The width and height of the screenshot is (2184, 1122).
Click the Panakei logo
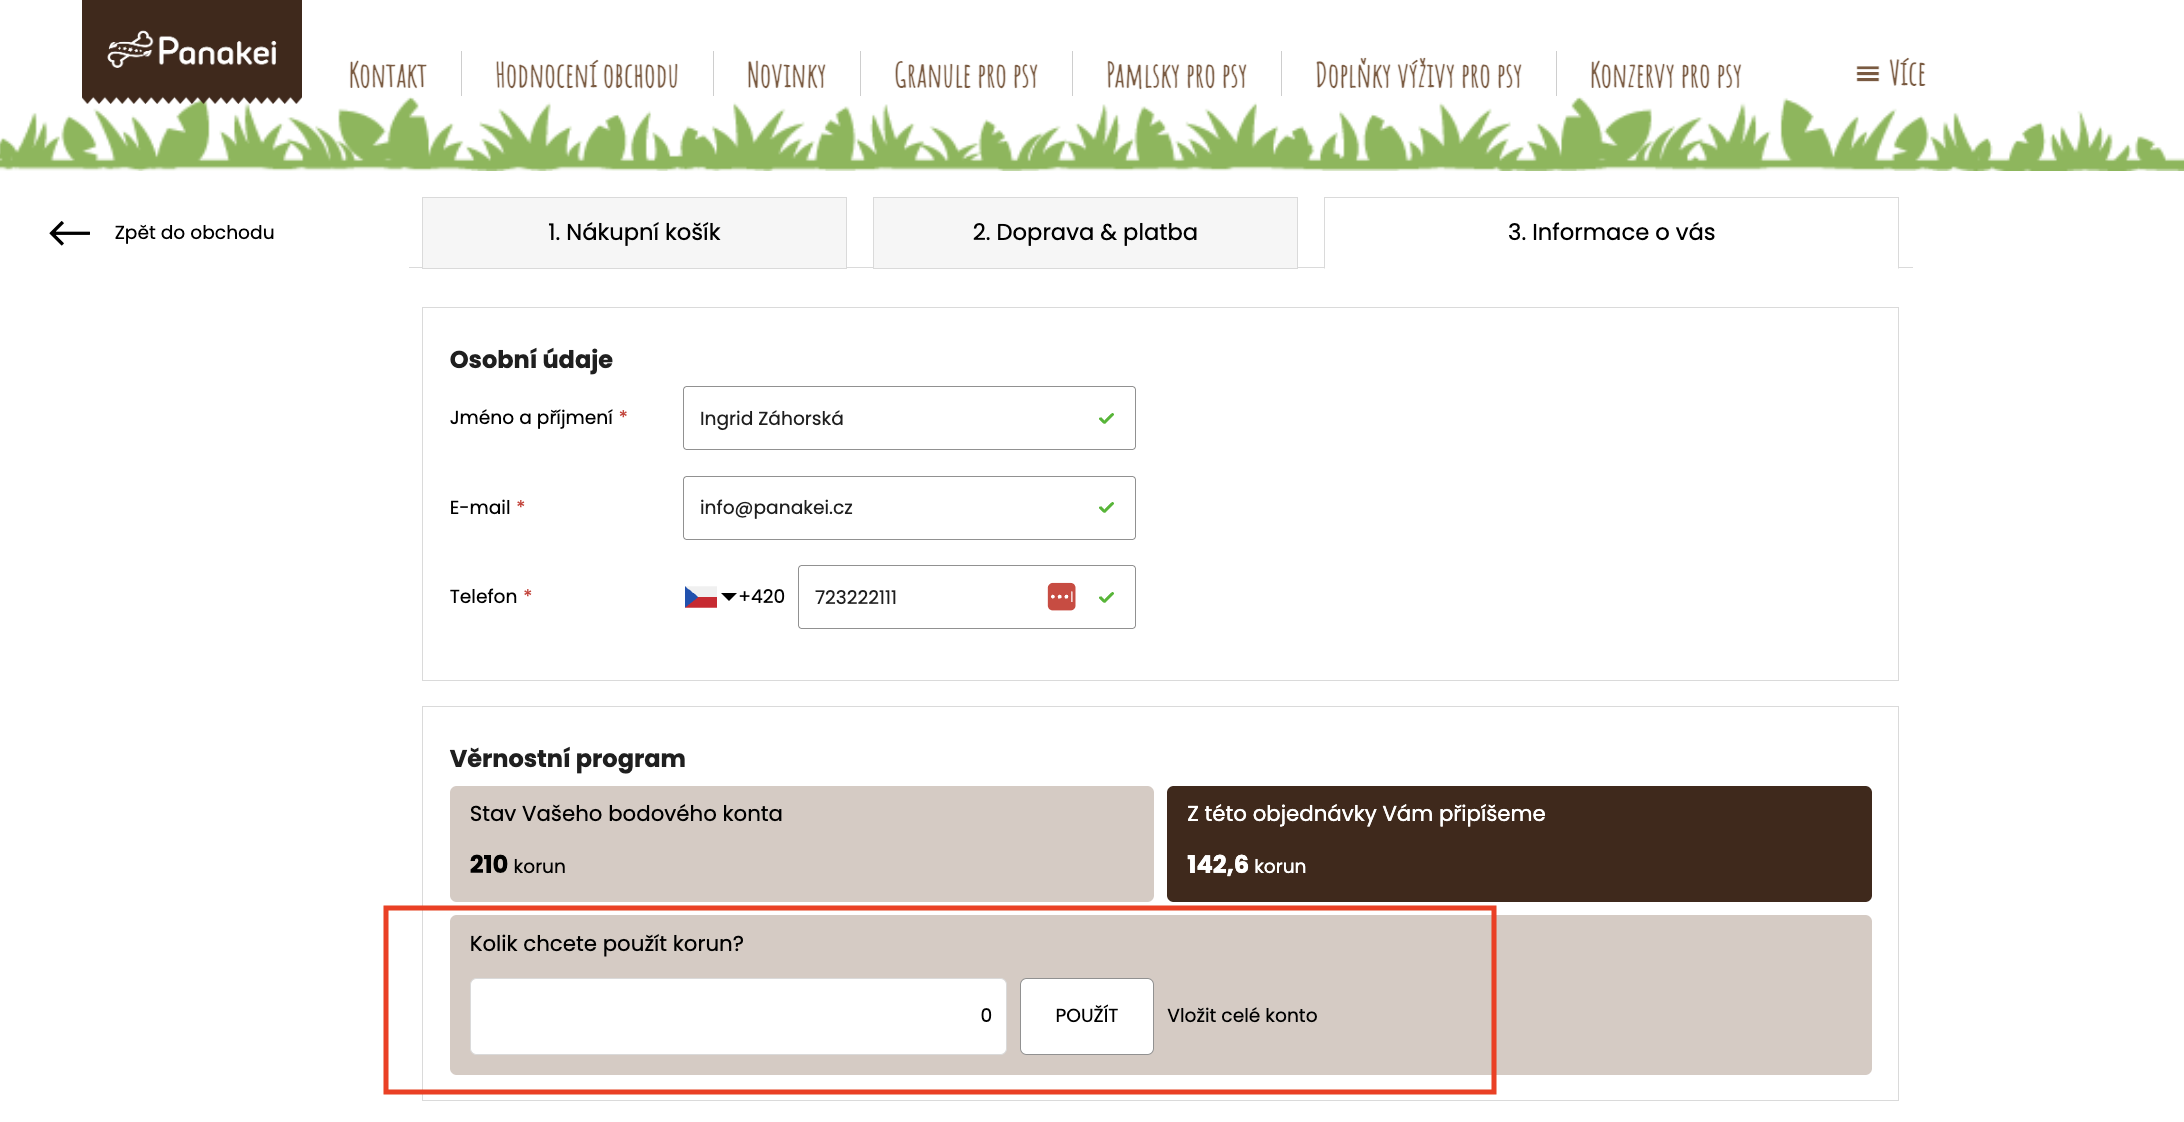click(x=192, y=50)
